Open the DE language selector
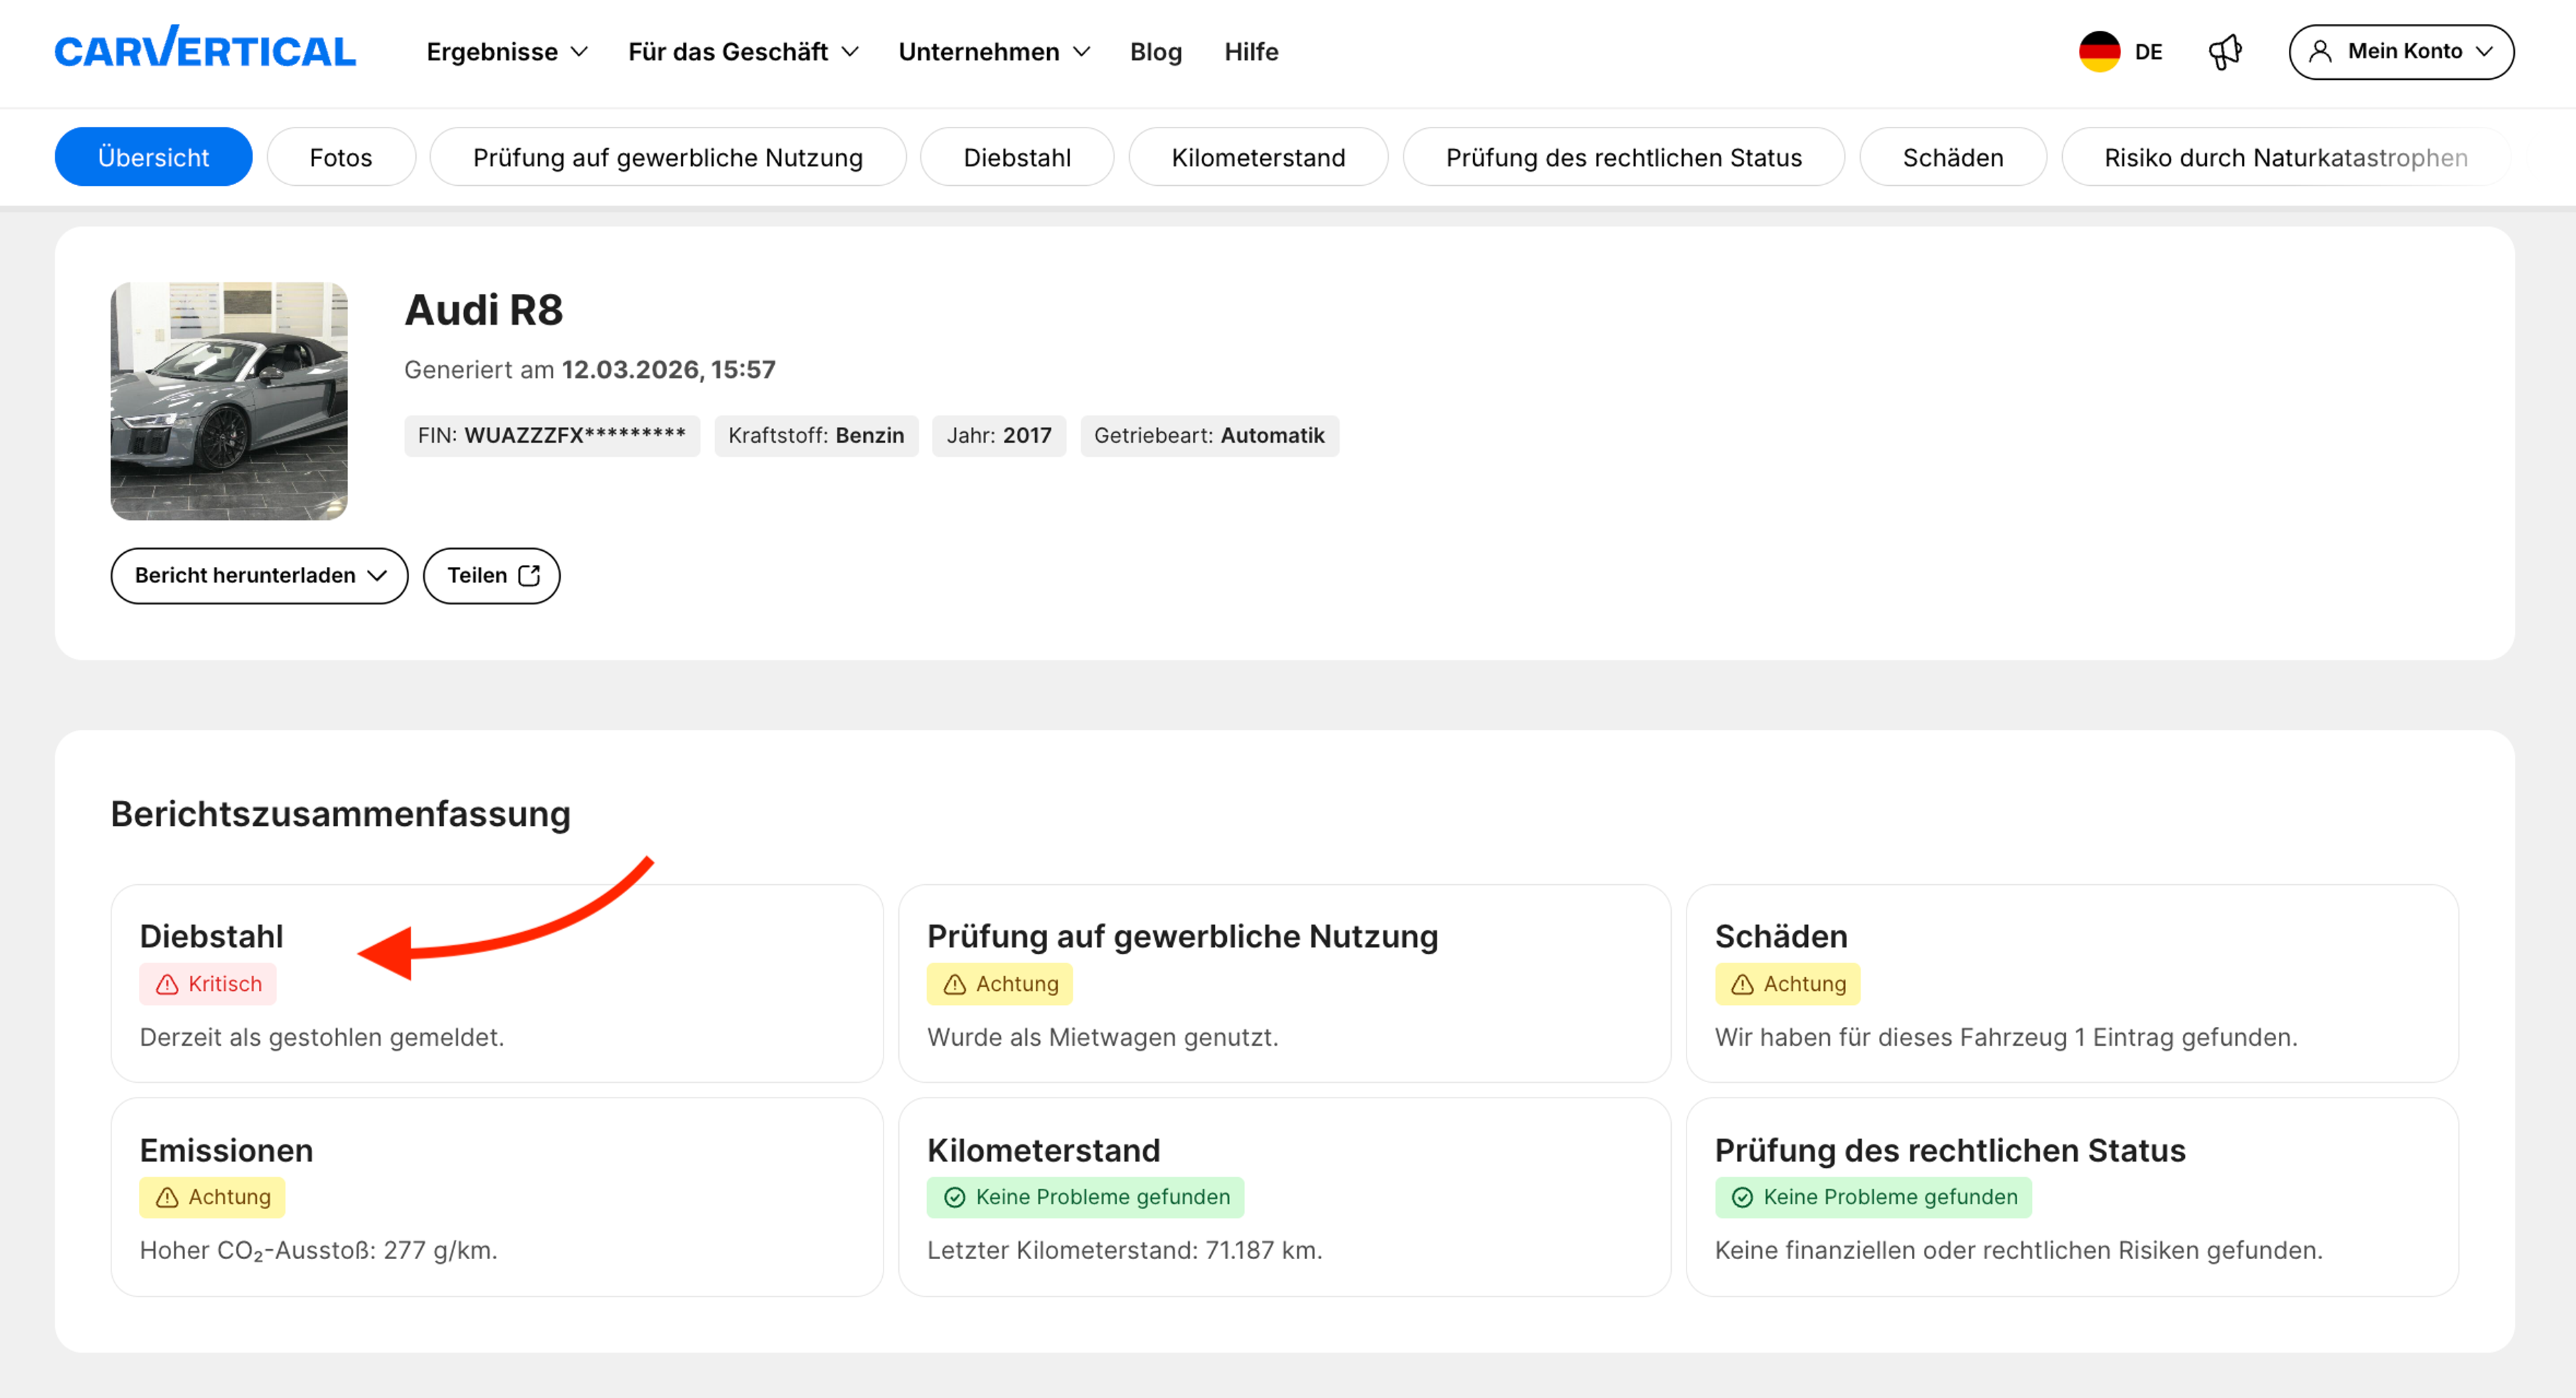 click(2120, 52)
